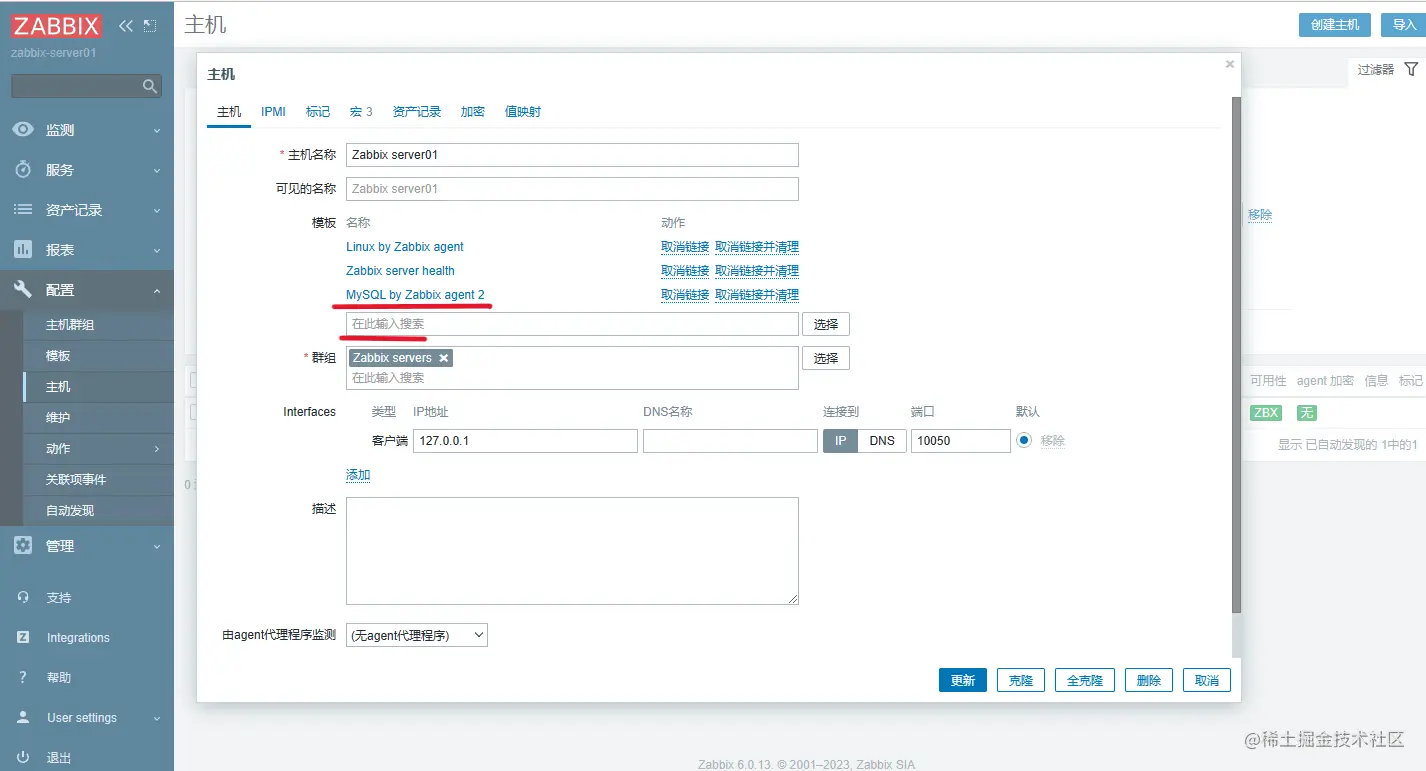Click the 帮助 question mark icon
This screenshot has width=1426, height=771.
point(23,677)
